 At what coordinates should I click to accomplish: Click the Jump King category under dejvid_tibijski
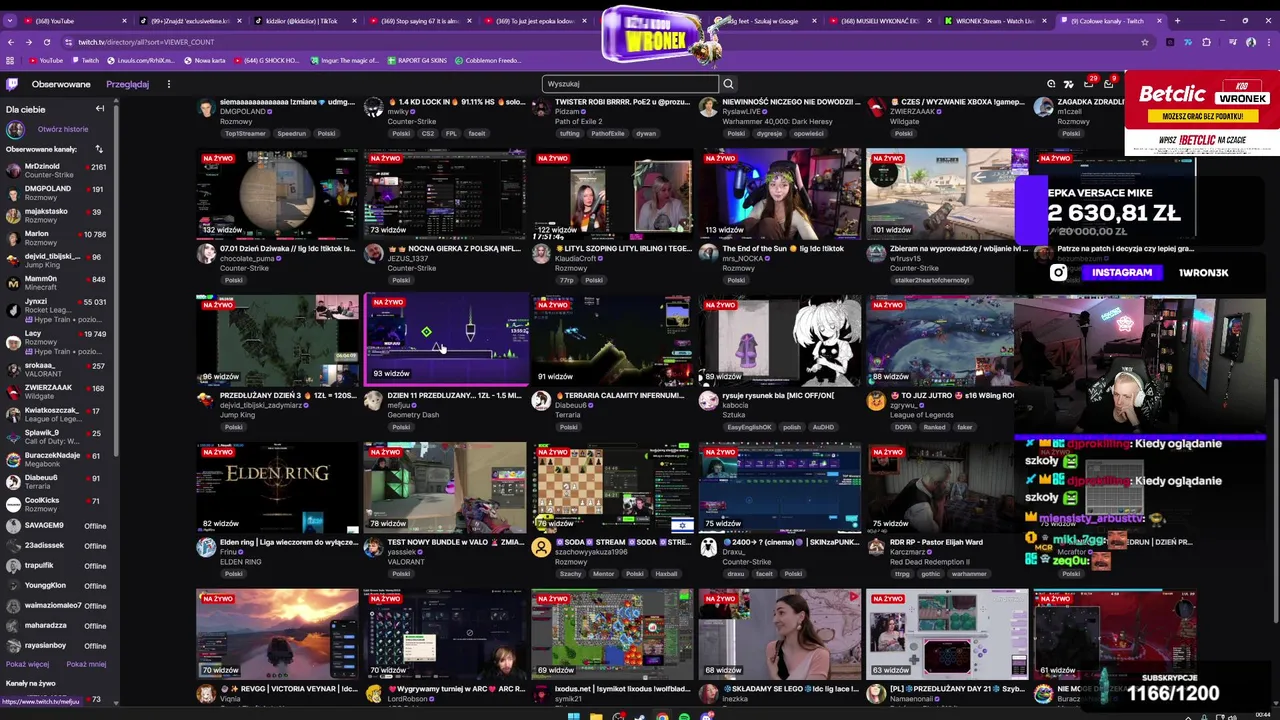click(237, 415)
